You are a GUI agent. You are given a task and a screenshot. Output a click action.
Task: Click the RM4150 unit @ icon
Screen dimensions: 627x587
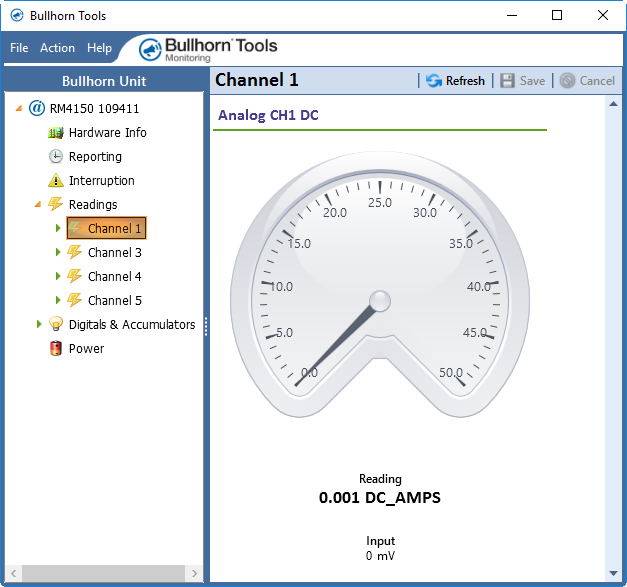pyautogui.click(x=37, y=109)
